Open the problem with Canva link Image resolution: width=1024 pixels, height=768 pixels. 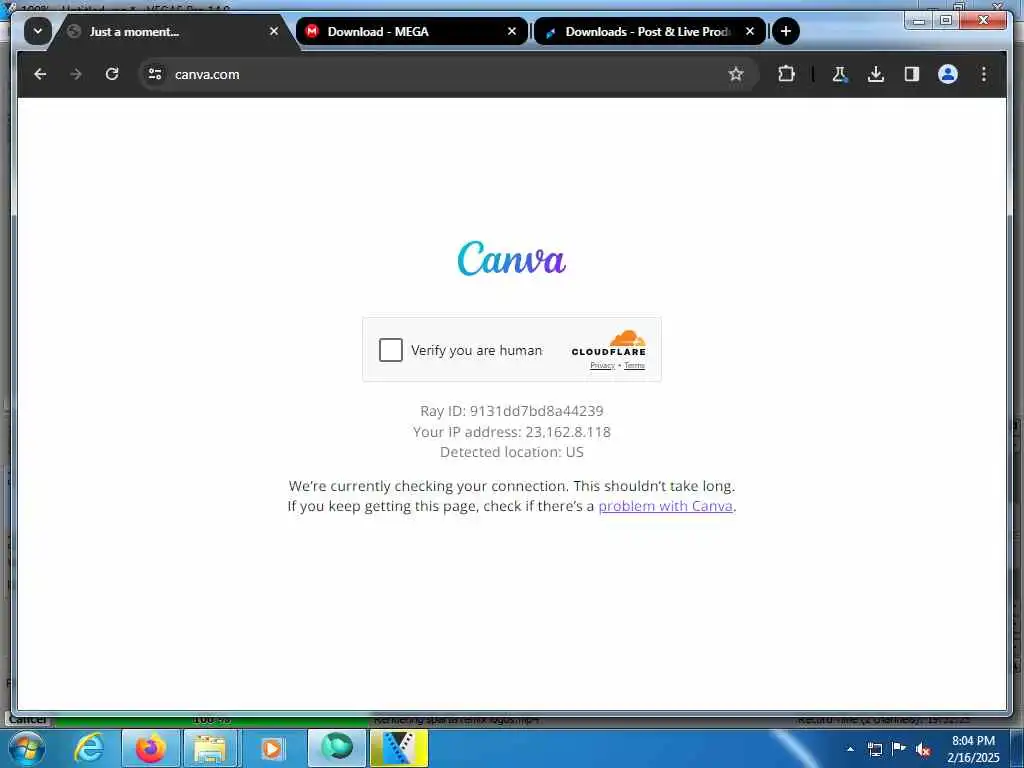665,506
